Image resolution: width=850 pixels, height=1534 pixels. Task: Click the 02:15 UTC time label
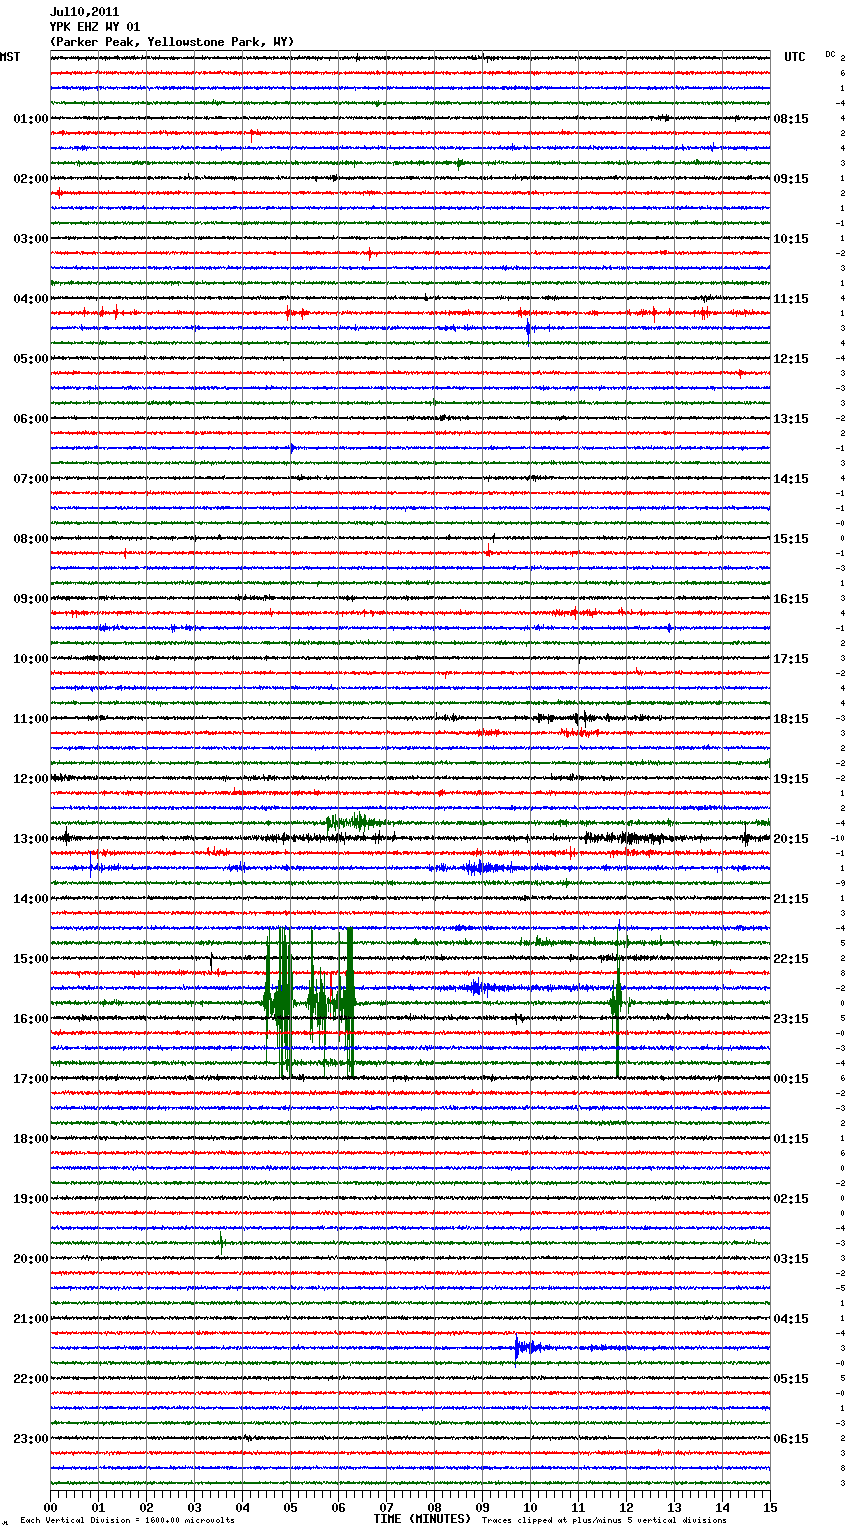(791, 1199)
